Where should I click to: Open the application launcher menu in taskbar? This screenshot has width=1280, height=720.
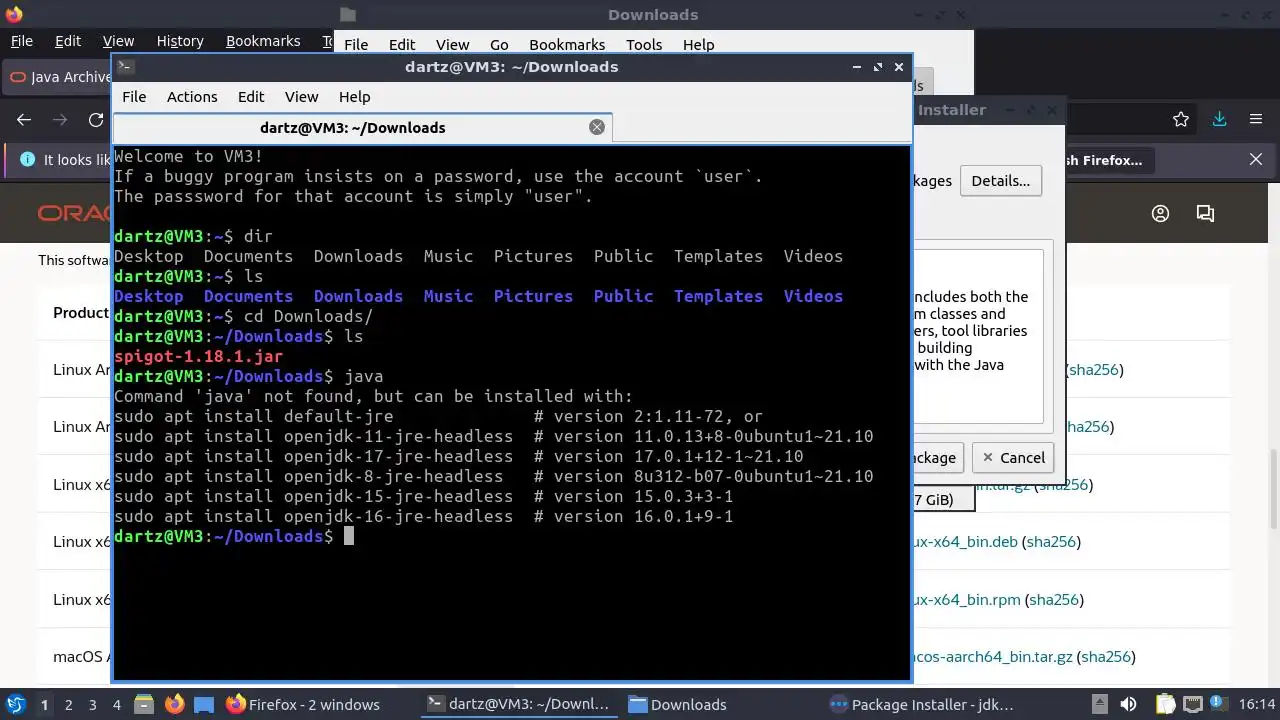(x=15, y=704)
